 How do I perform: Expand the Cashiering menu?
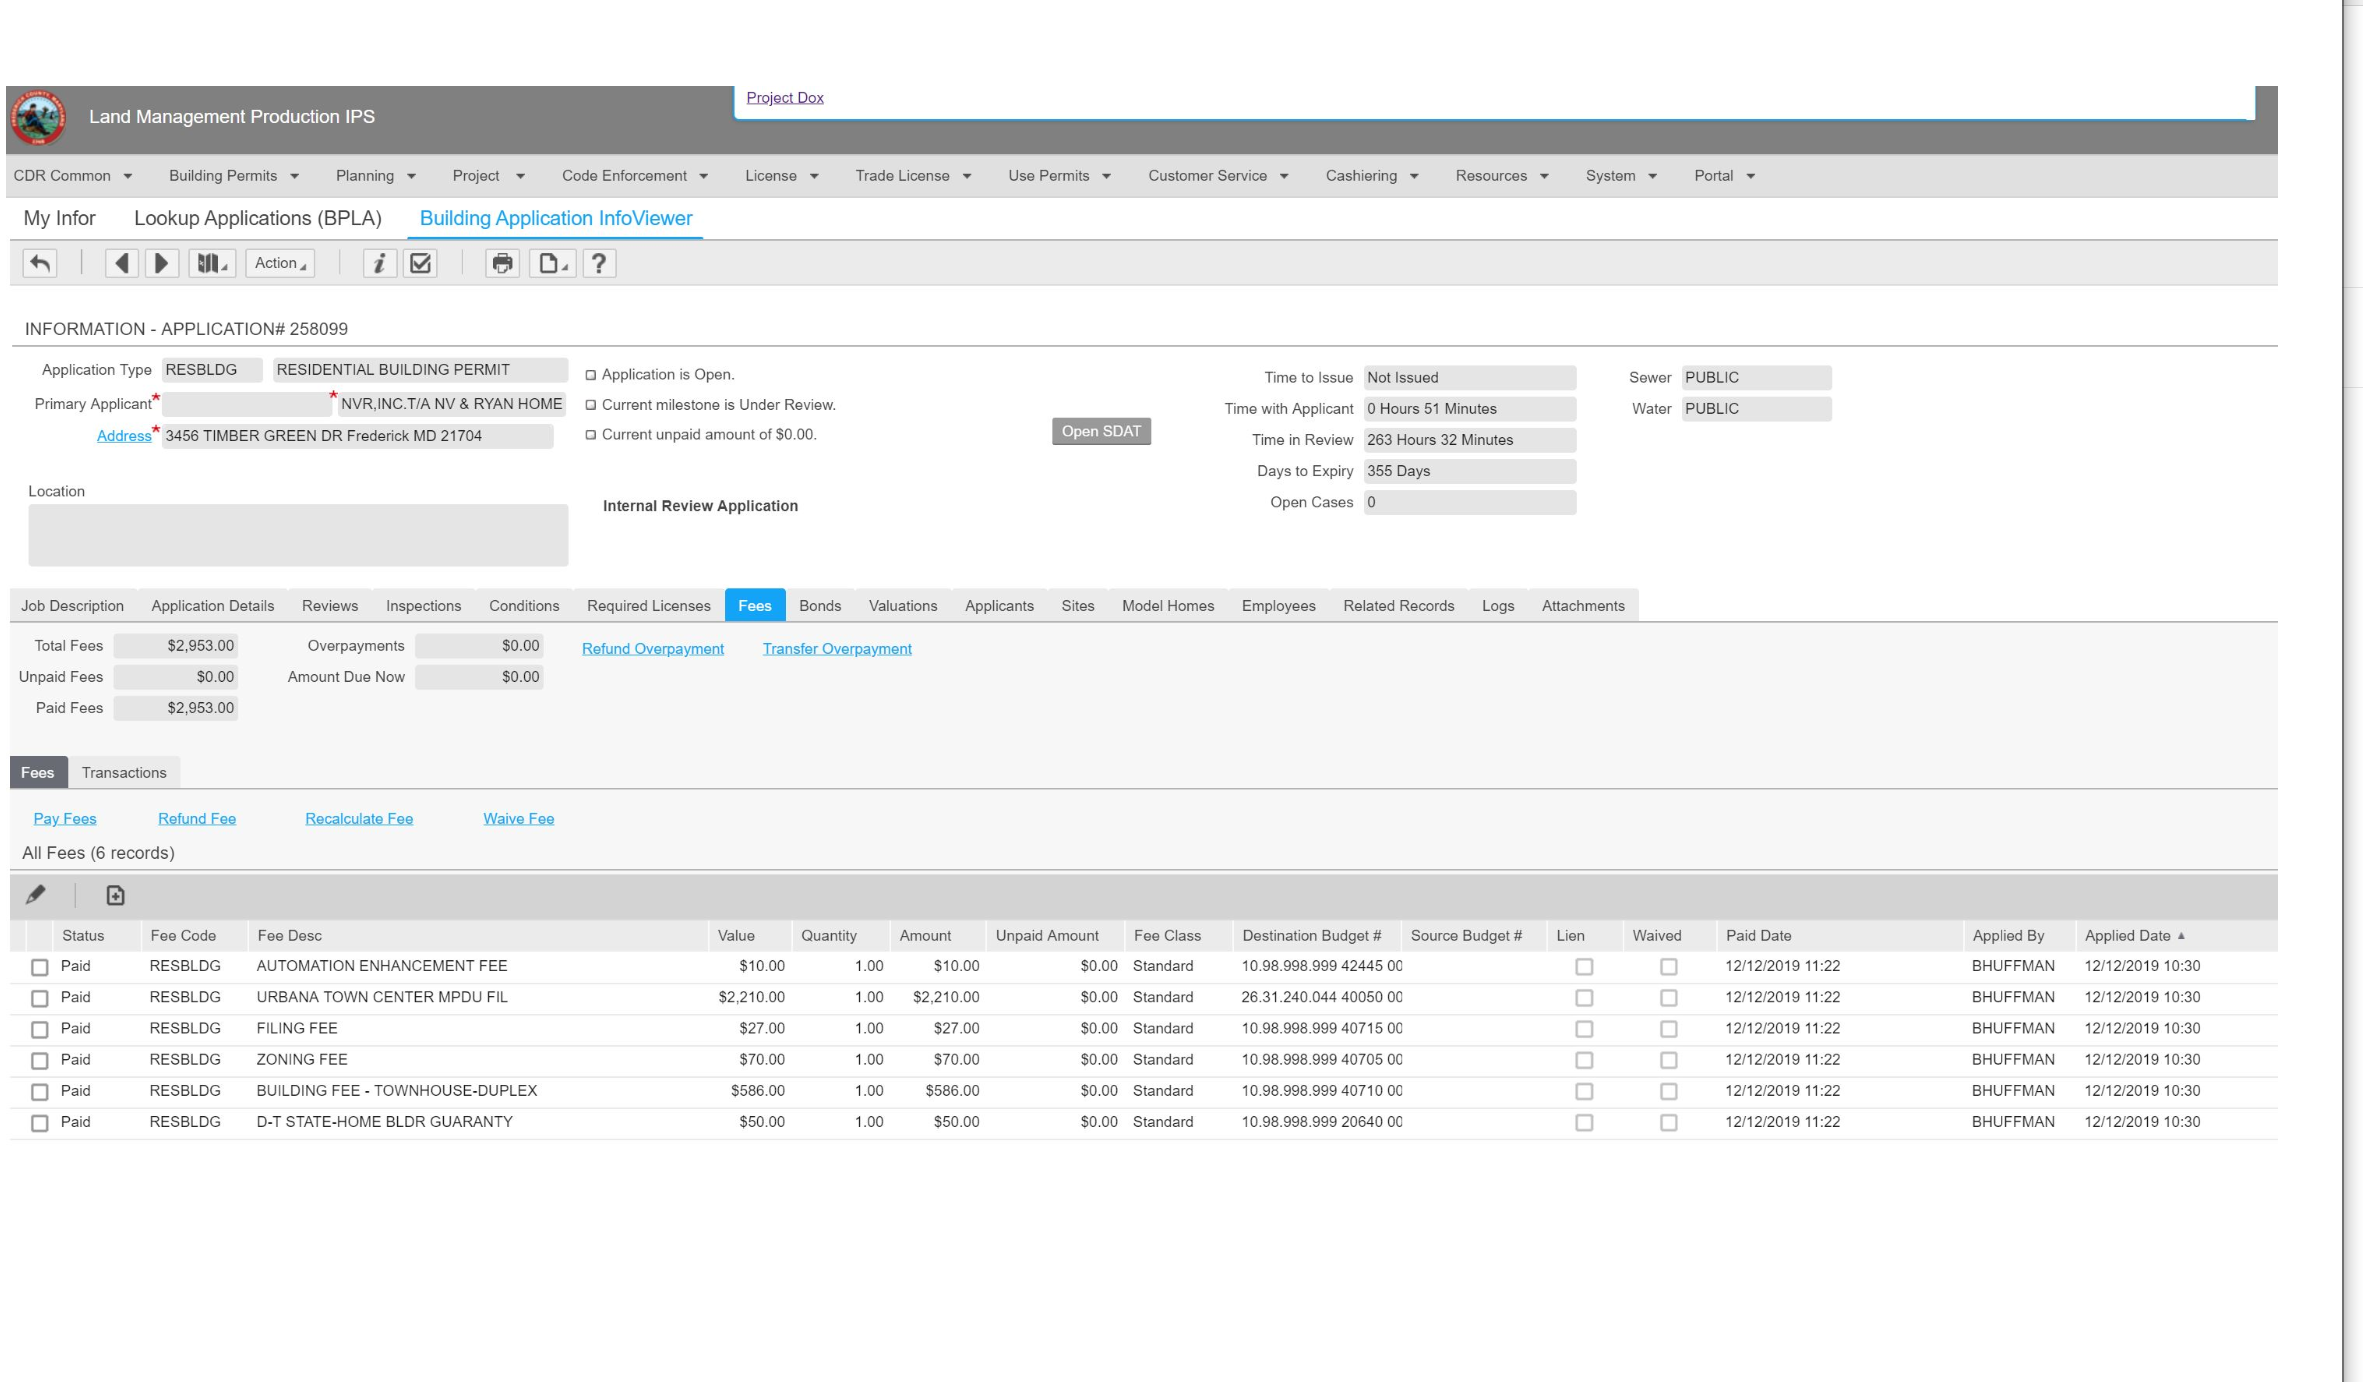[1371, 176]
